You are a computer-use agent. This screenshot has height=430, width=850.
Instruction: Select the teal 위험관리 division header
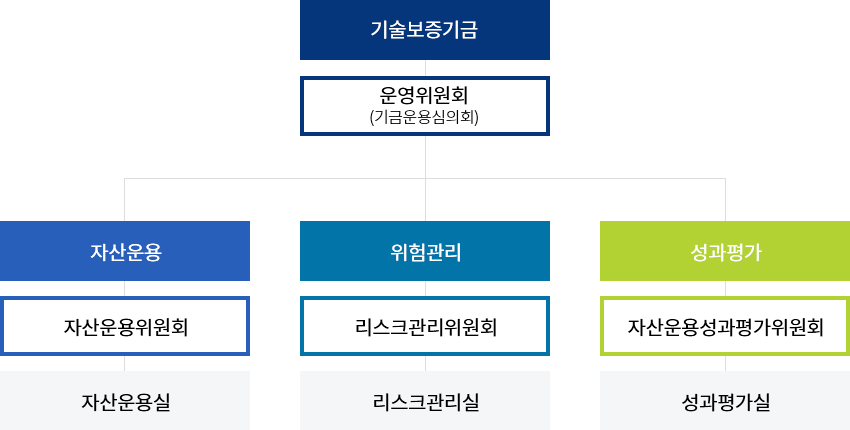coord(425,251)
